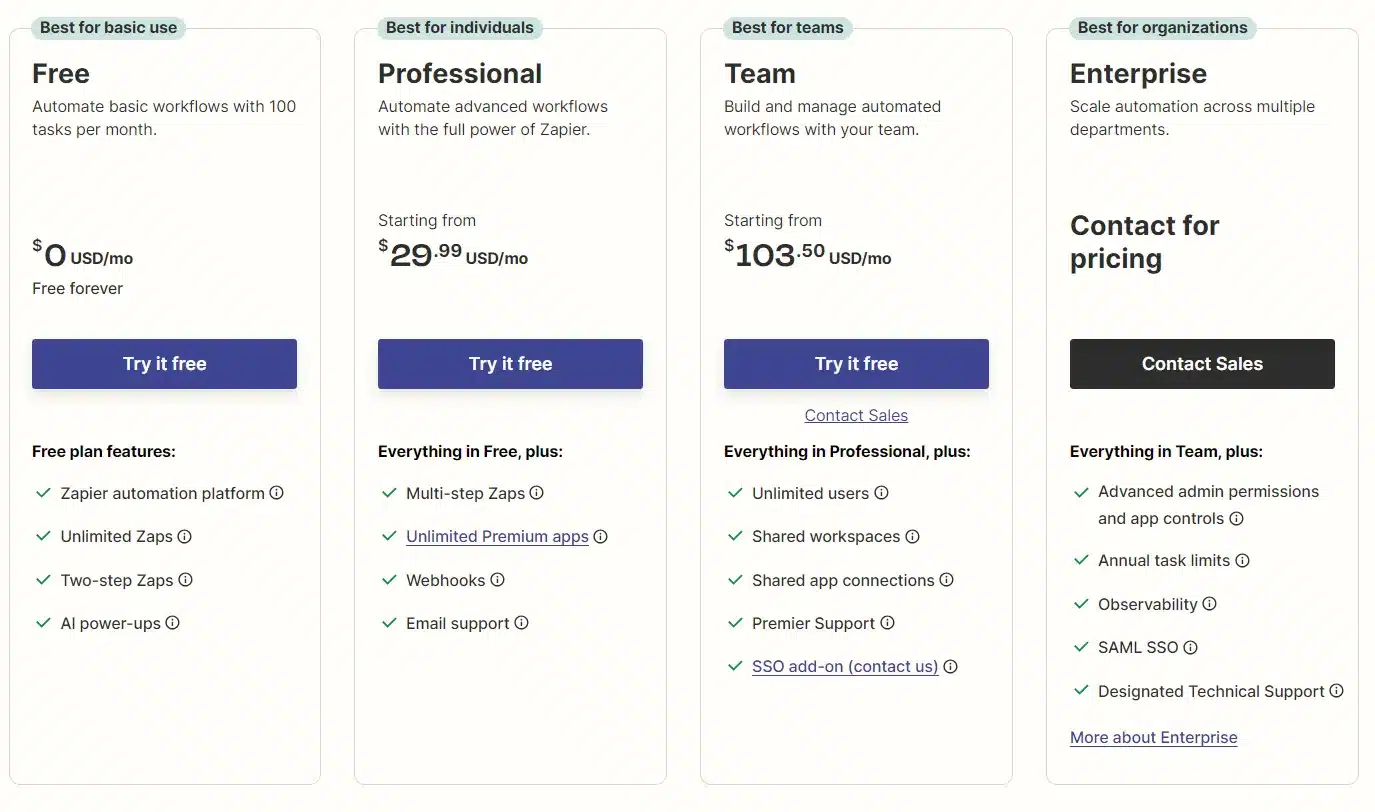This screenshot has height=812, width=1375.
Task: Click the info icon beside Premier Support
Action: [887, 623]
